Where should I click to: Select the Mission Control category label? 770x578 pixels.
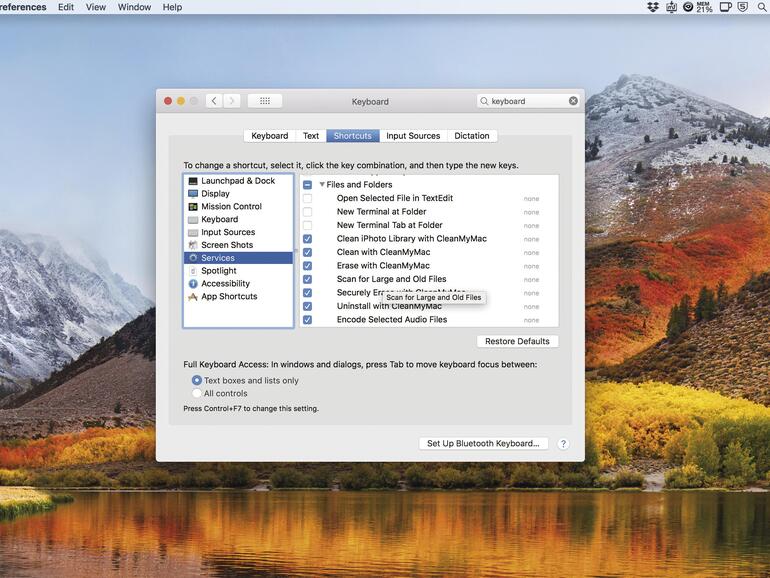[x=231, y=207]
